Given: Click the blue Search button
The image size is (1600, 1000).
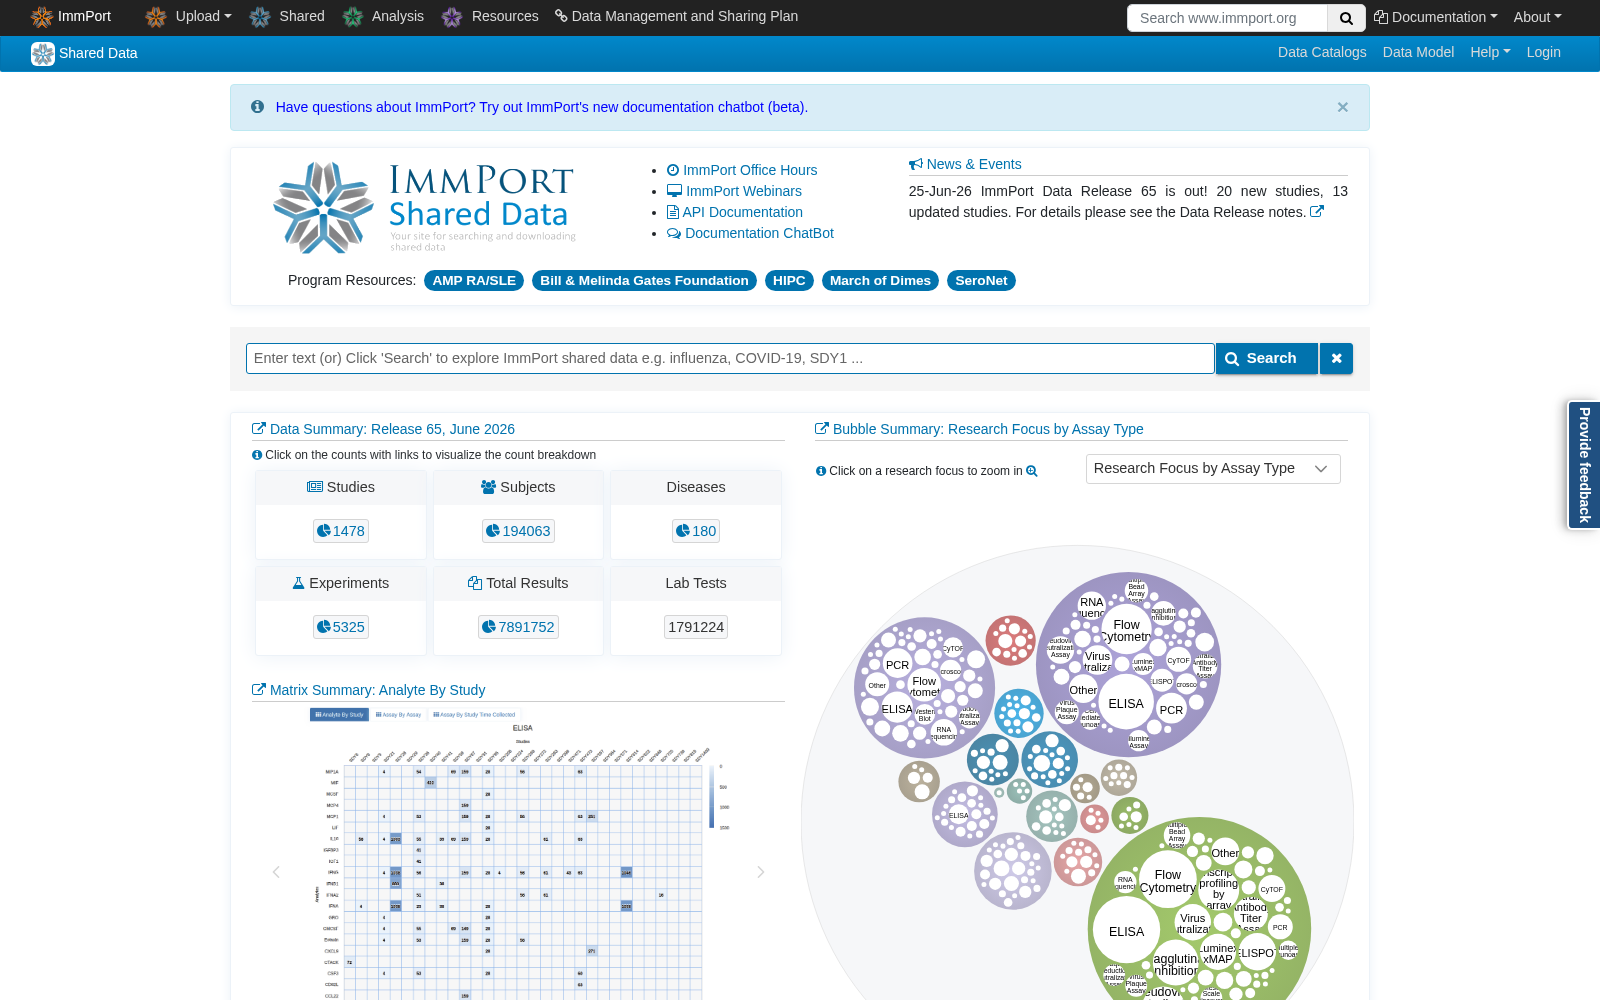Looking at the screenshot, I should click(x=1266, y=358).
